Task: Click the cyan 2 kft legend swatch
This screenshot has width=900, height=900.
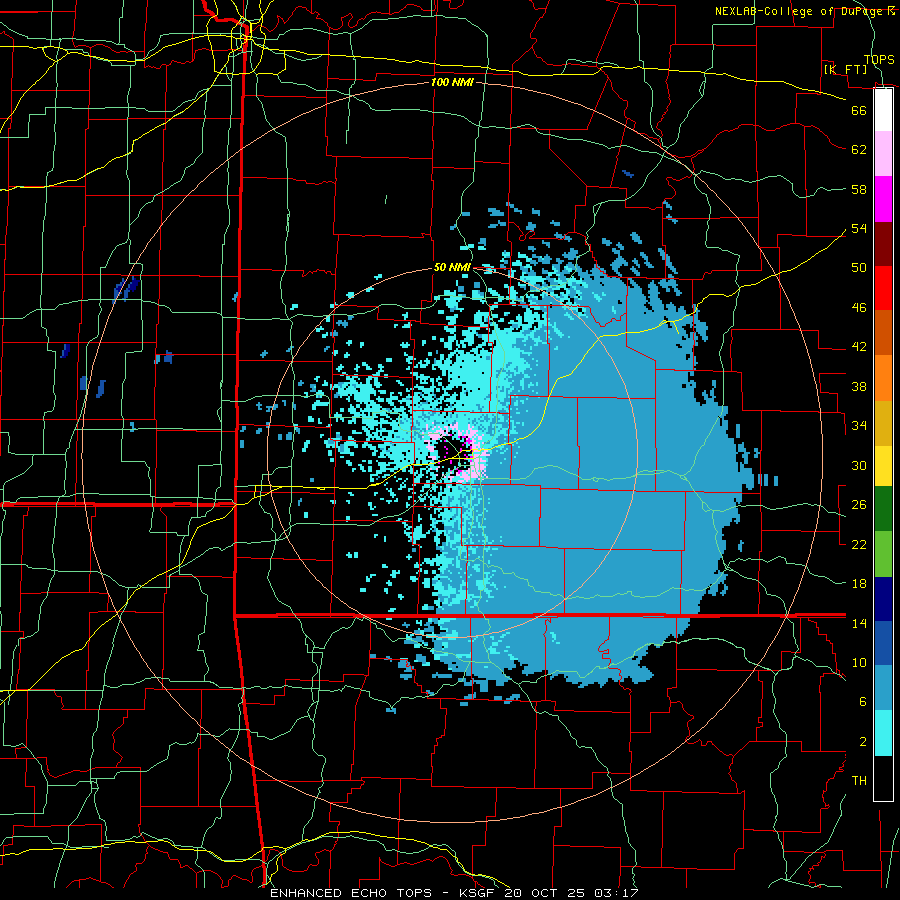Action: point(883,733)
